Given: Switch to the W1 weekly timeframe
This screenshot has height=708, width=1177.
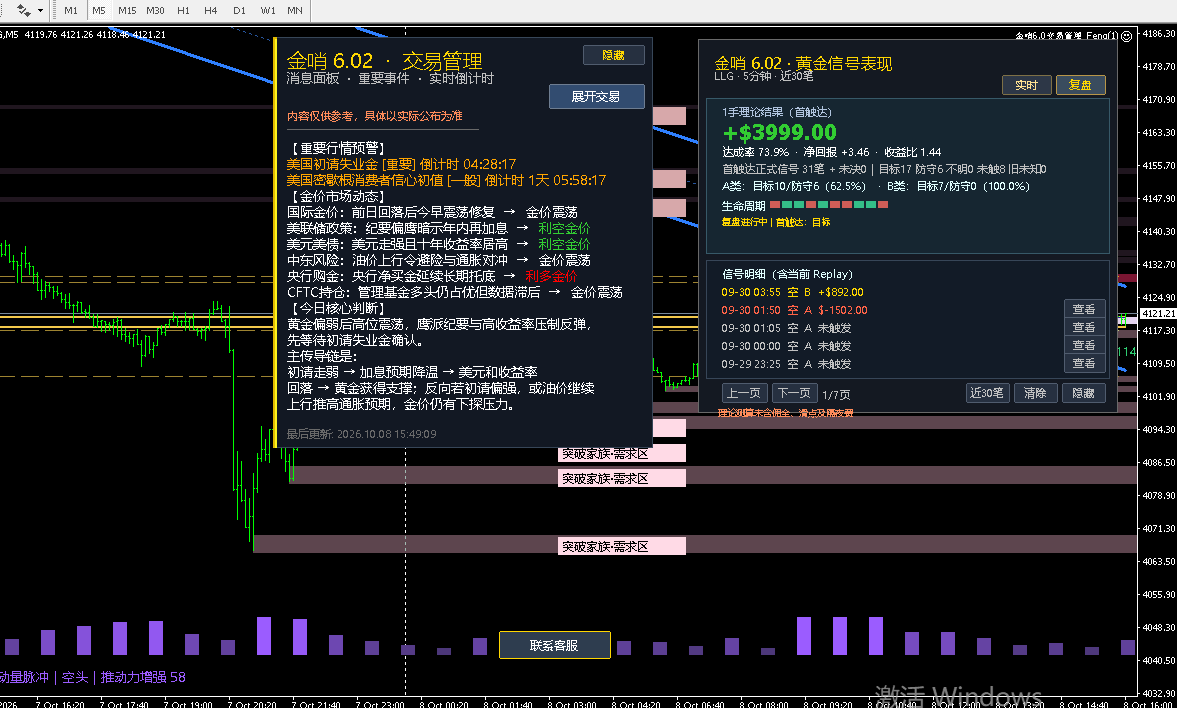Looking at the screenshot, I should coord(267,11).
